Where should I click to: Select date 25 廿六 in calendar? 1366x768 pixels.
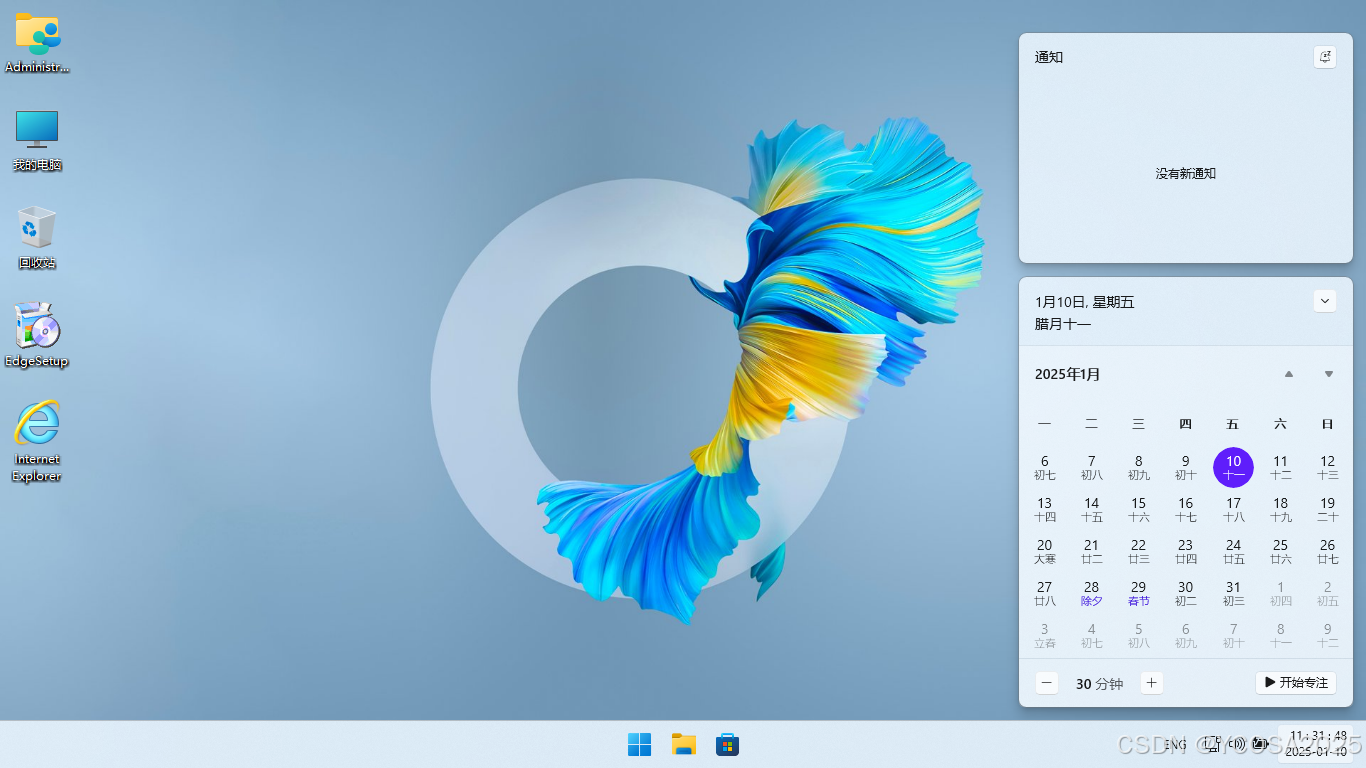coord(1280,551)
